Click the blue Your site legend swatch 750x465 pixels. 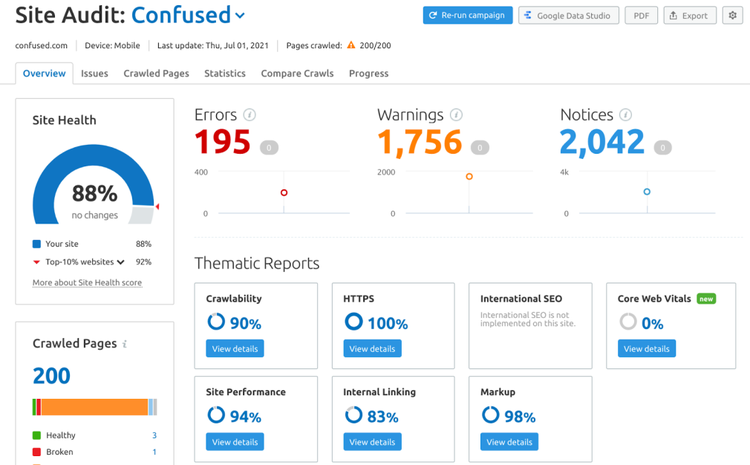tap(36, 244)
